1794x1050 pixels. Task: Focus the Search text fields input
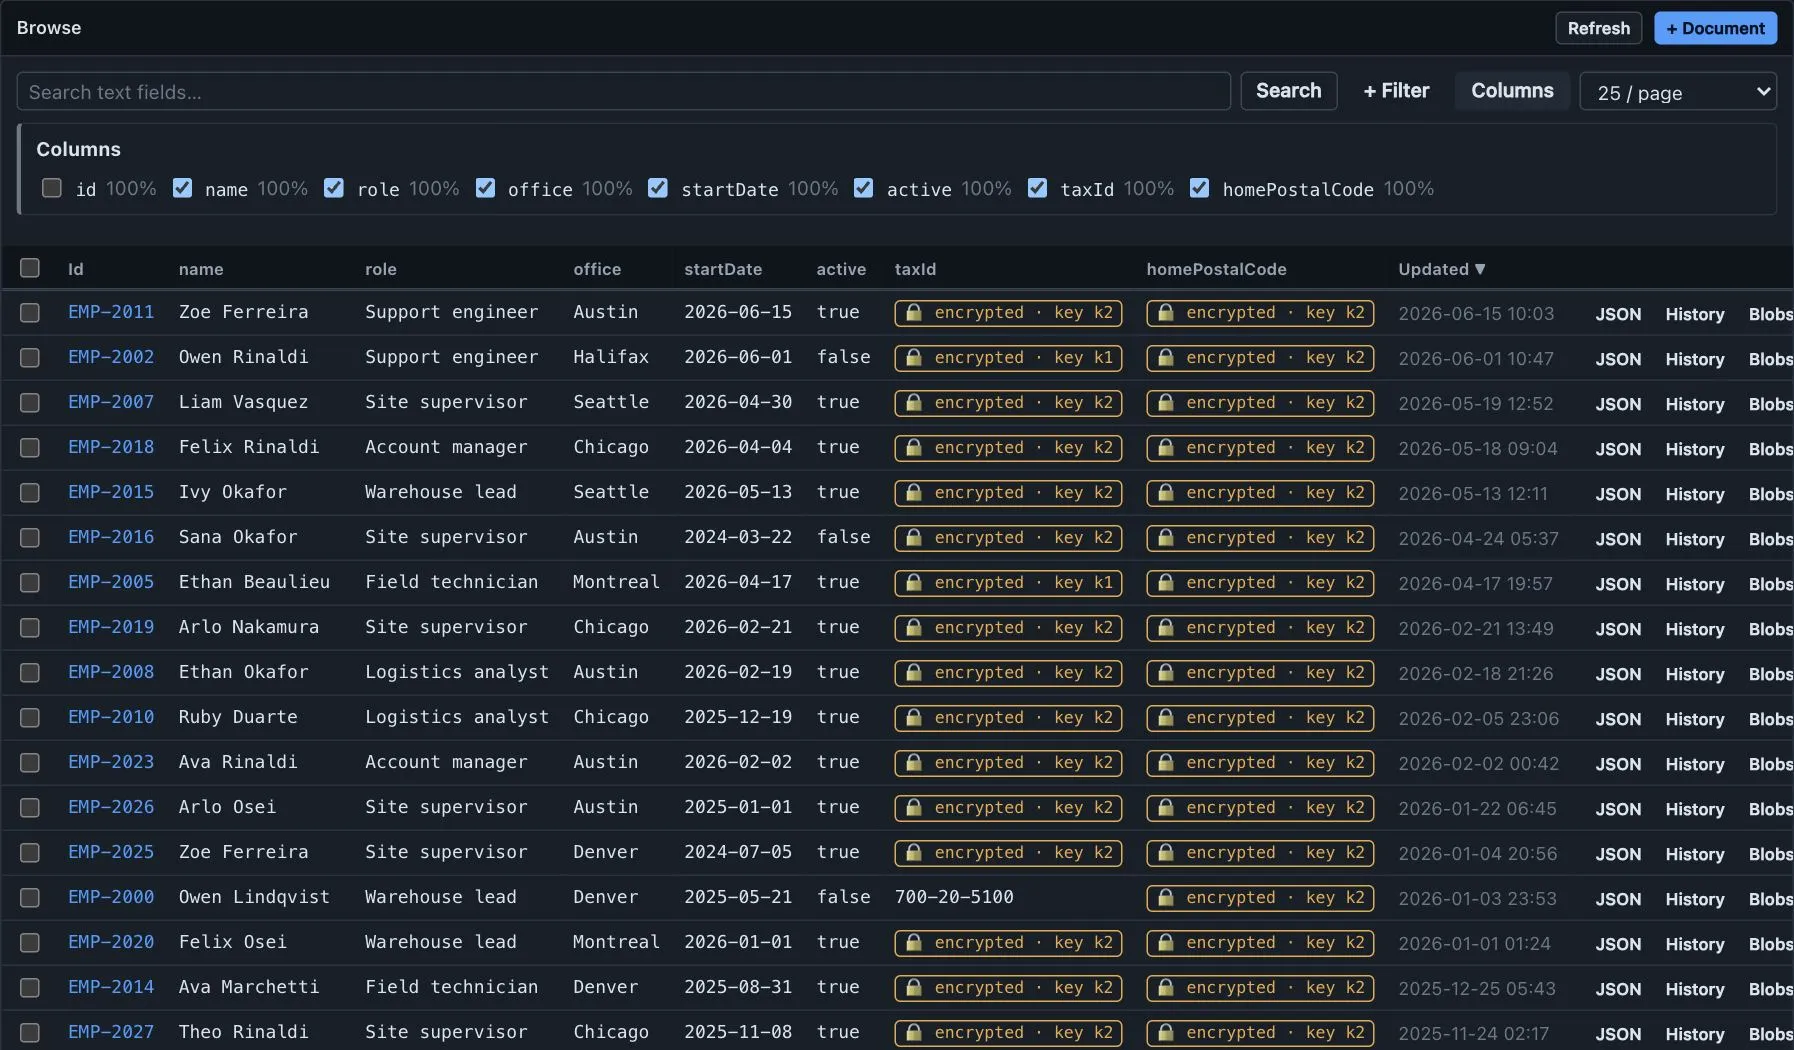[623, 92]
